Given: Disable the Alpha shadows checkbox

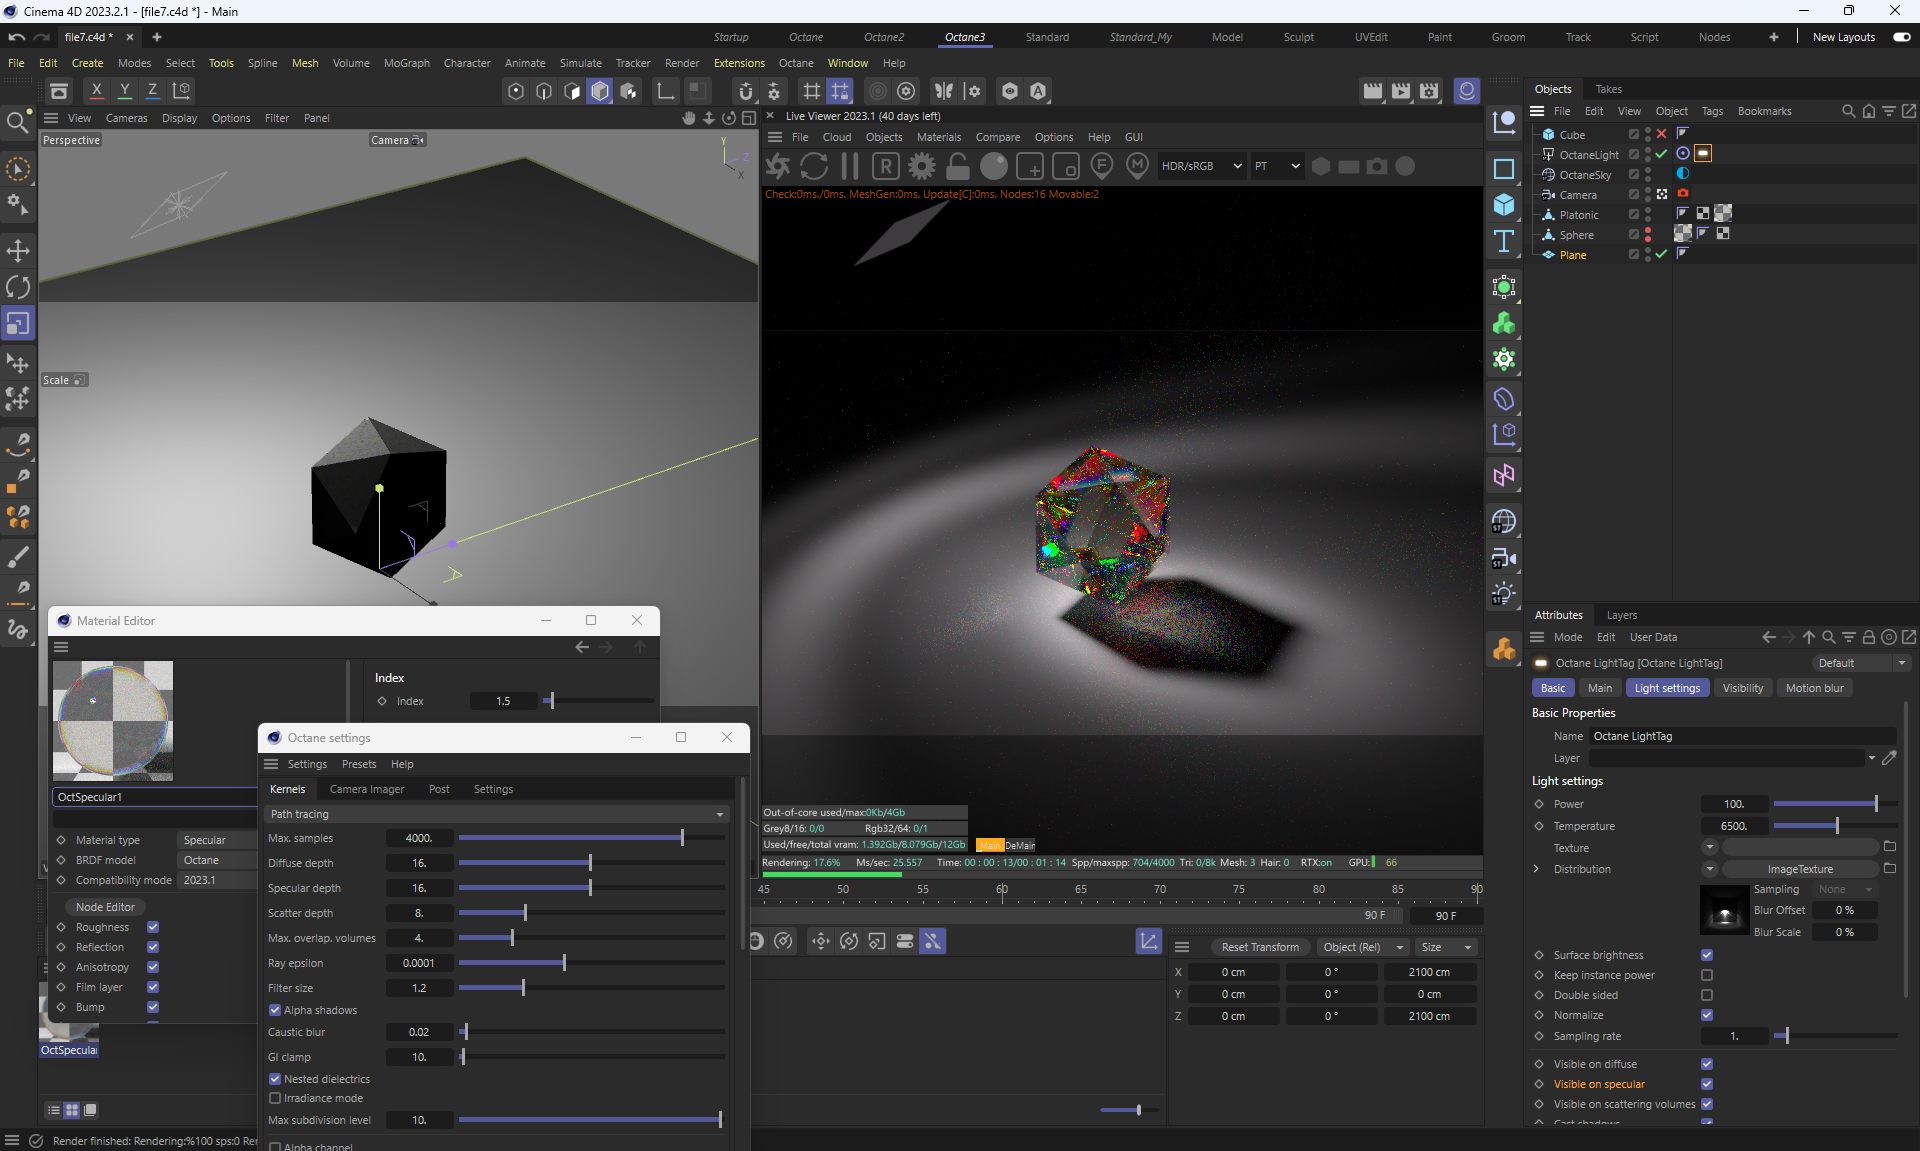Looking at the screenshot, I should point(275,1010).
